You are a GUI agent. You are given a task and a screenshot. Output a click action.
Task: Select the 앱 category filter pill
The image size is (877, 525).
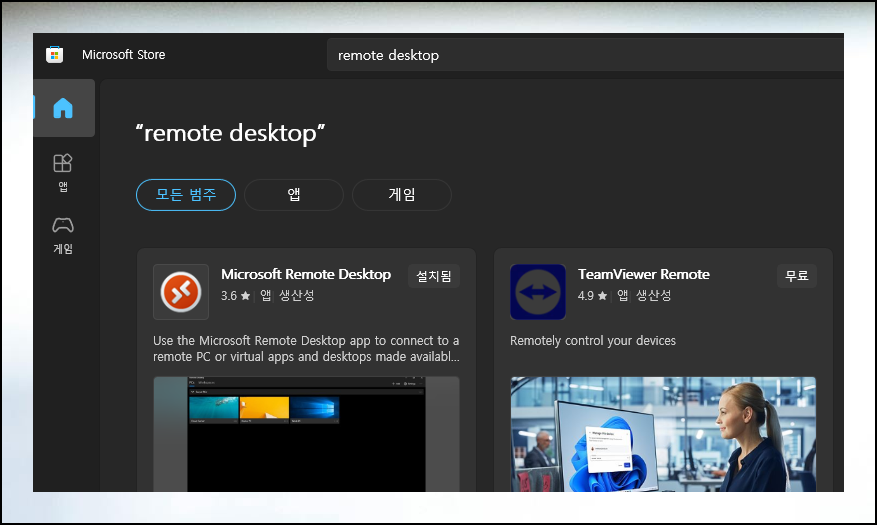point(294,195)
